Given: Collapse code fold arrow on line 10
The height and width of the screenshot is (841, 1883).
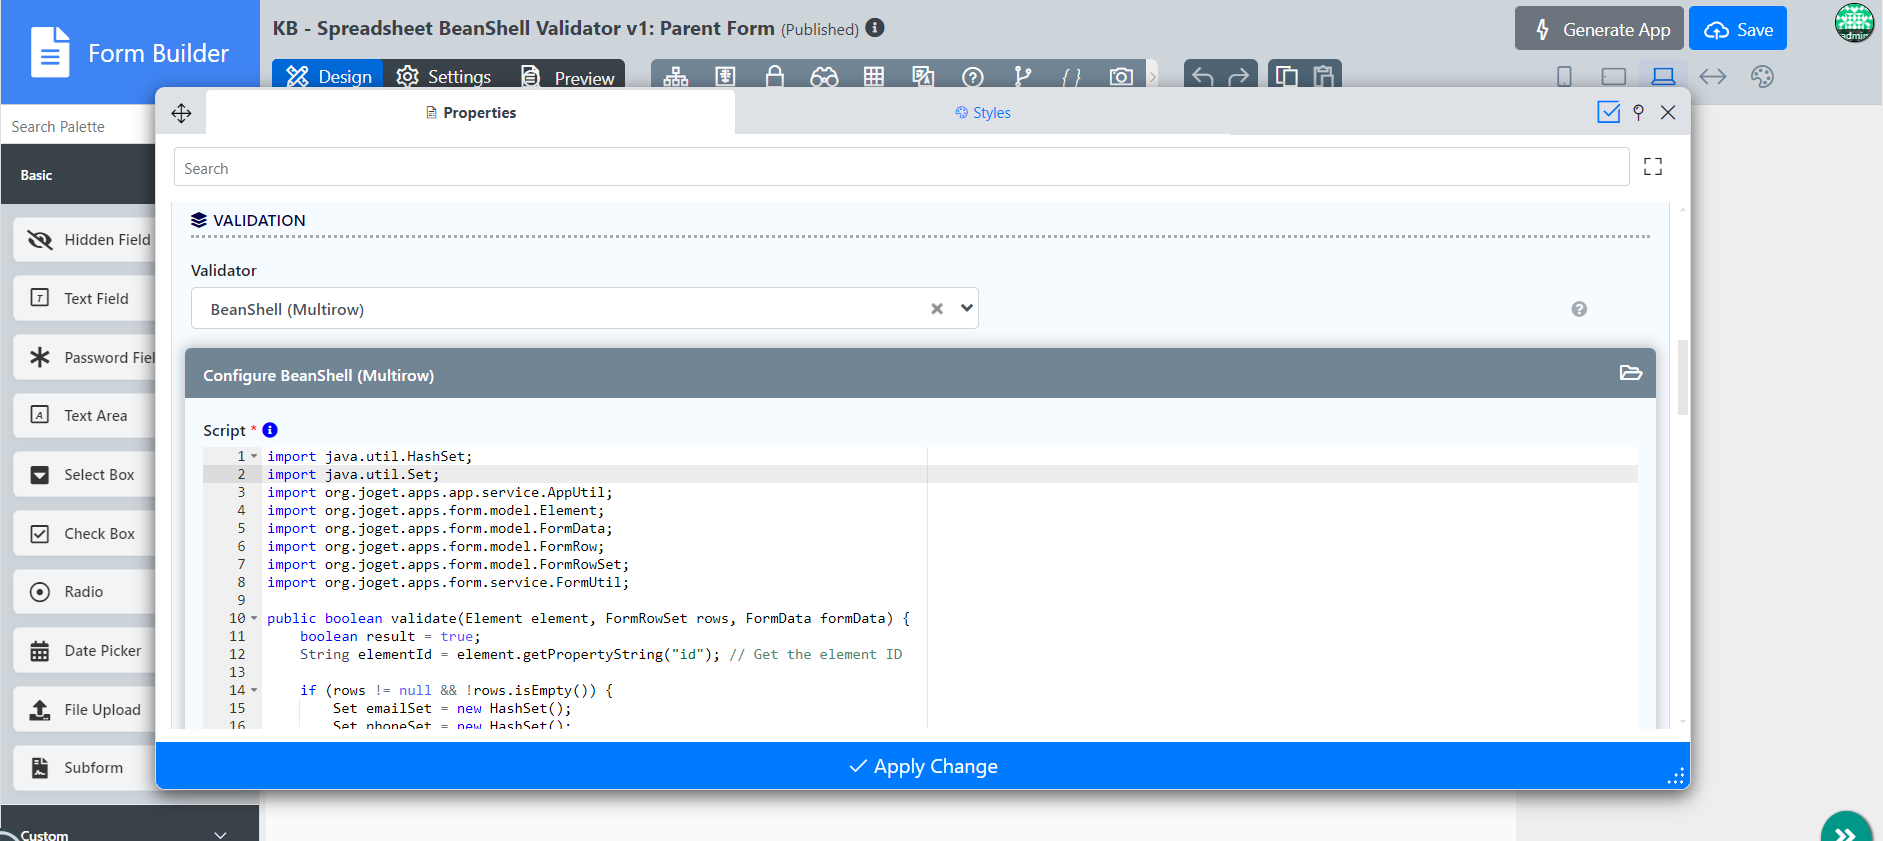Looking at the screenshot, I should click(254, 618).
